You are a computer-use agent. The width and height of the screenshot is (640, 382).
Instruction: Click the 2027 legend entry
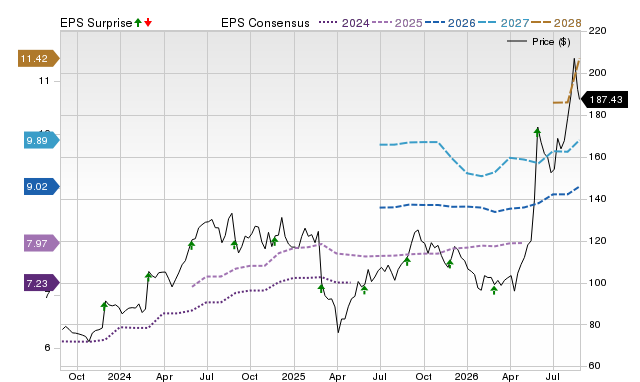pyautogui.click(x=503, y=23)
